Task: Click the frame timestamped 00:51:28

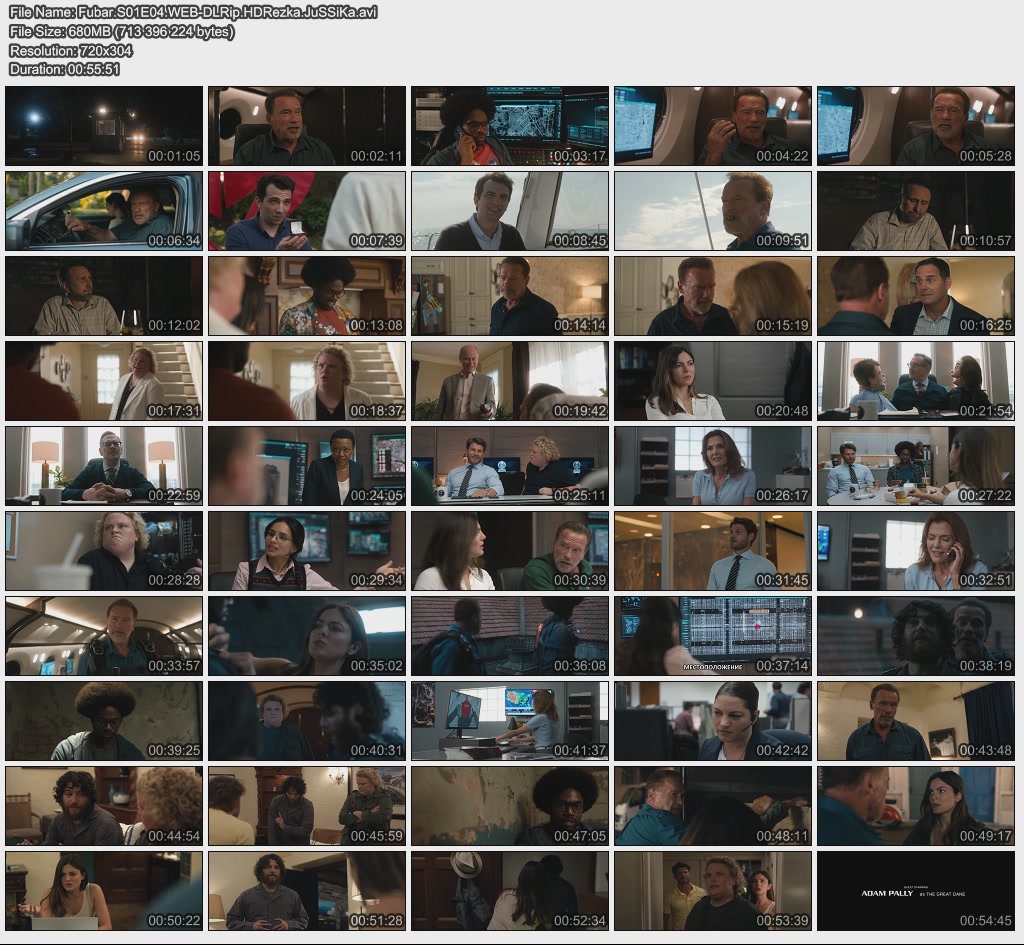Action: coord(307,891)
